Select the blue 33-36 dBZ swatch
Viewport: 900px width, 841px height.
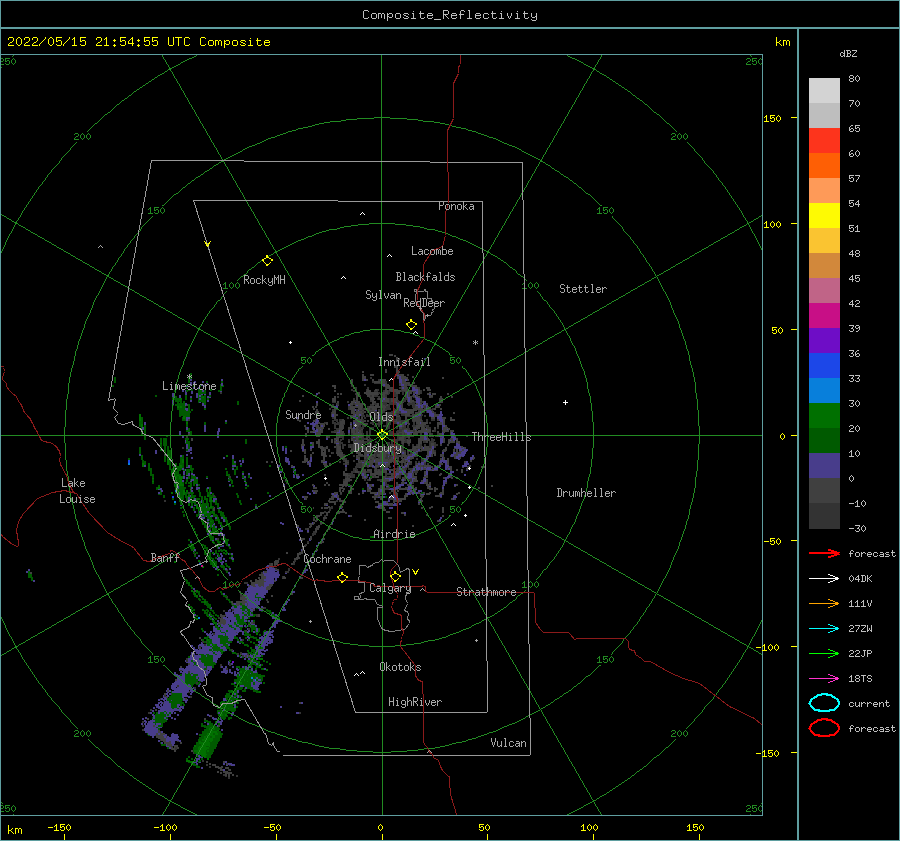pos(824,366)
